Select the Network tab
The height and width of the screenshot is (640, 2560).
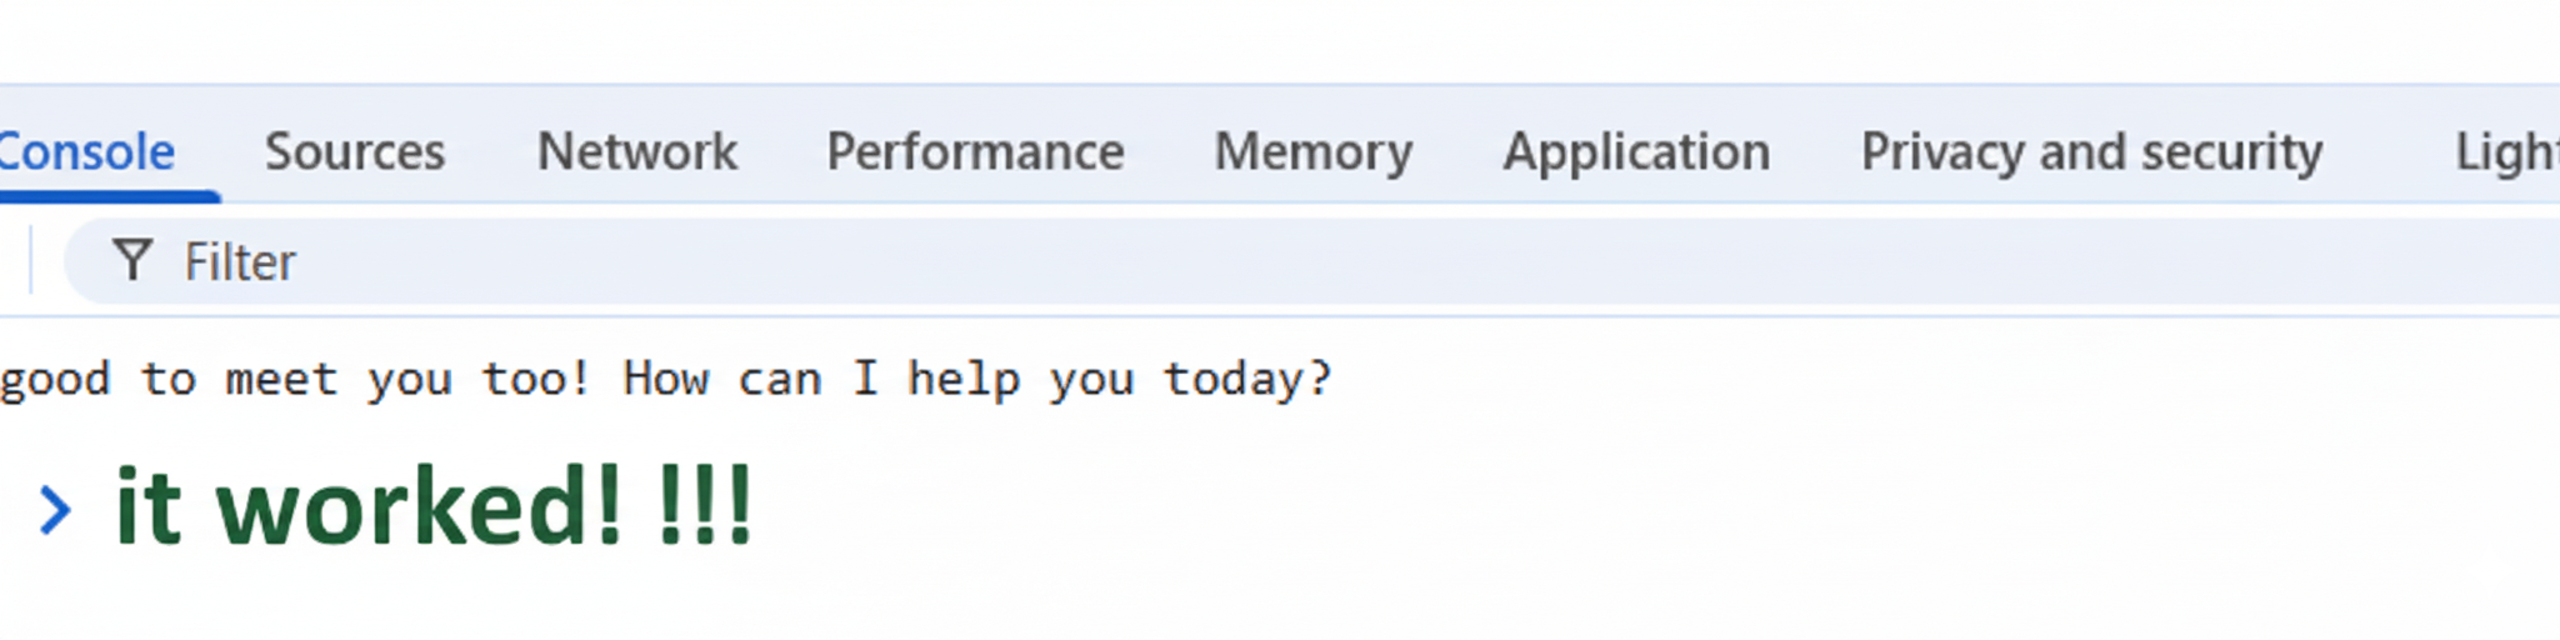[637, 153]
